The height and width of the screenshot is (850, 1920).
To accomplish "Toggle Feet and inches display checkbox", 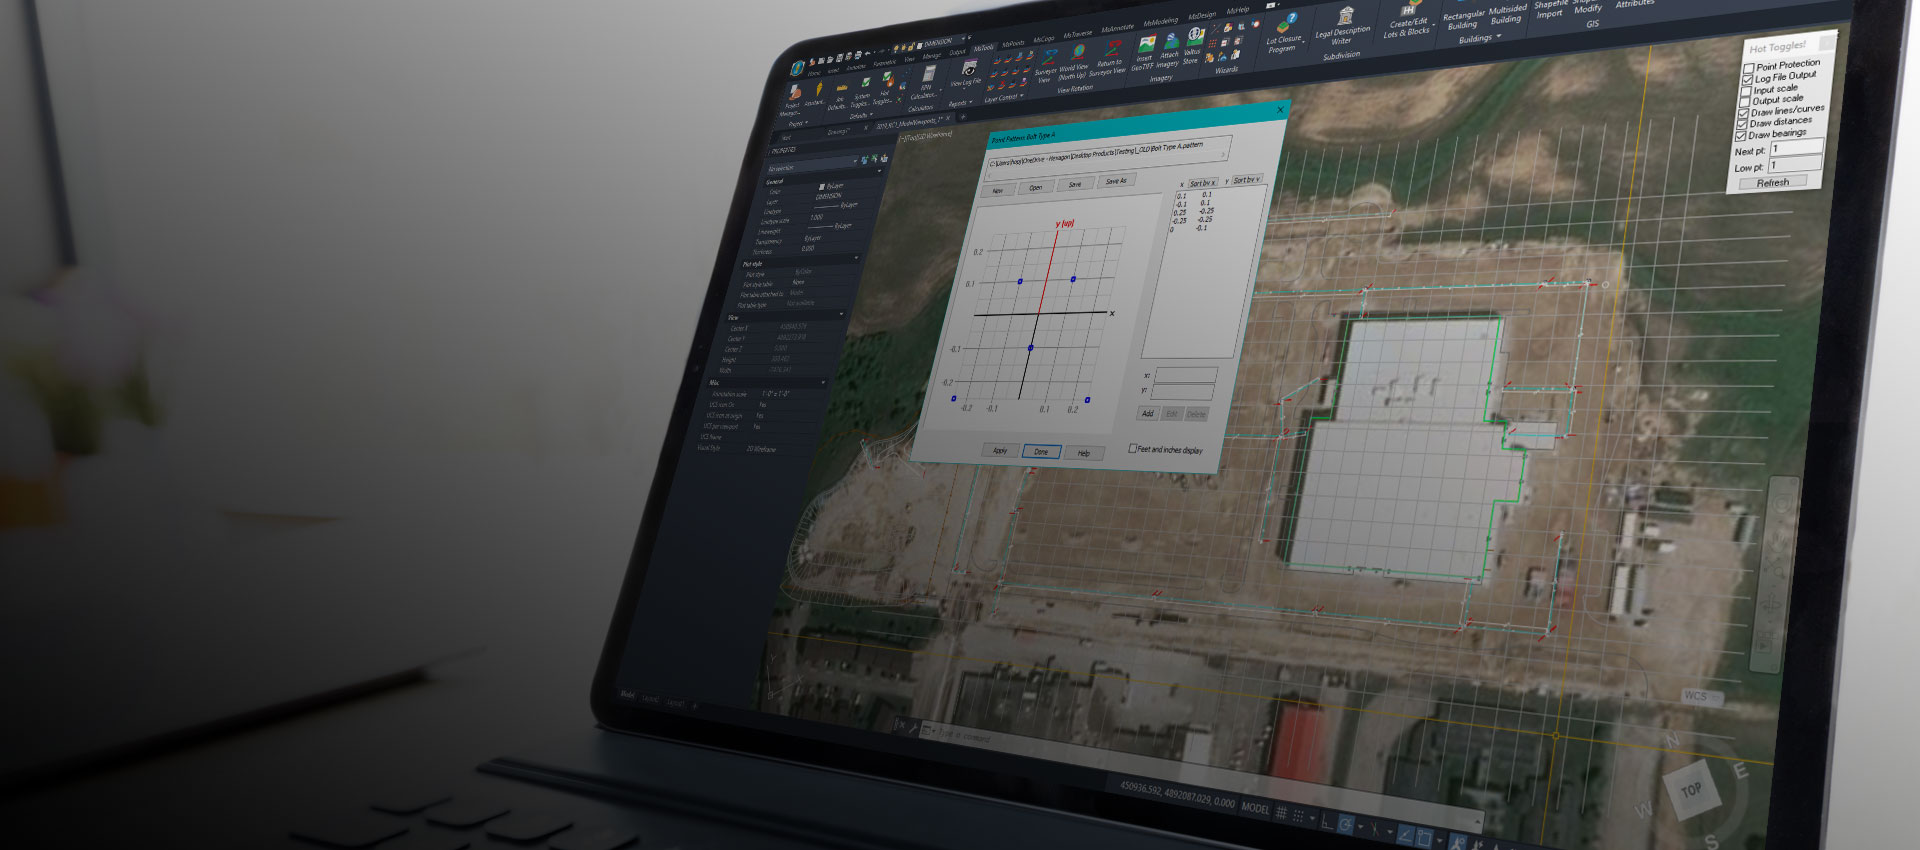I will coord(1133,449).
